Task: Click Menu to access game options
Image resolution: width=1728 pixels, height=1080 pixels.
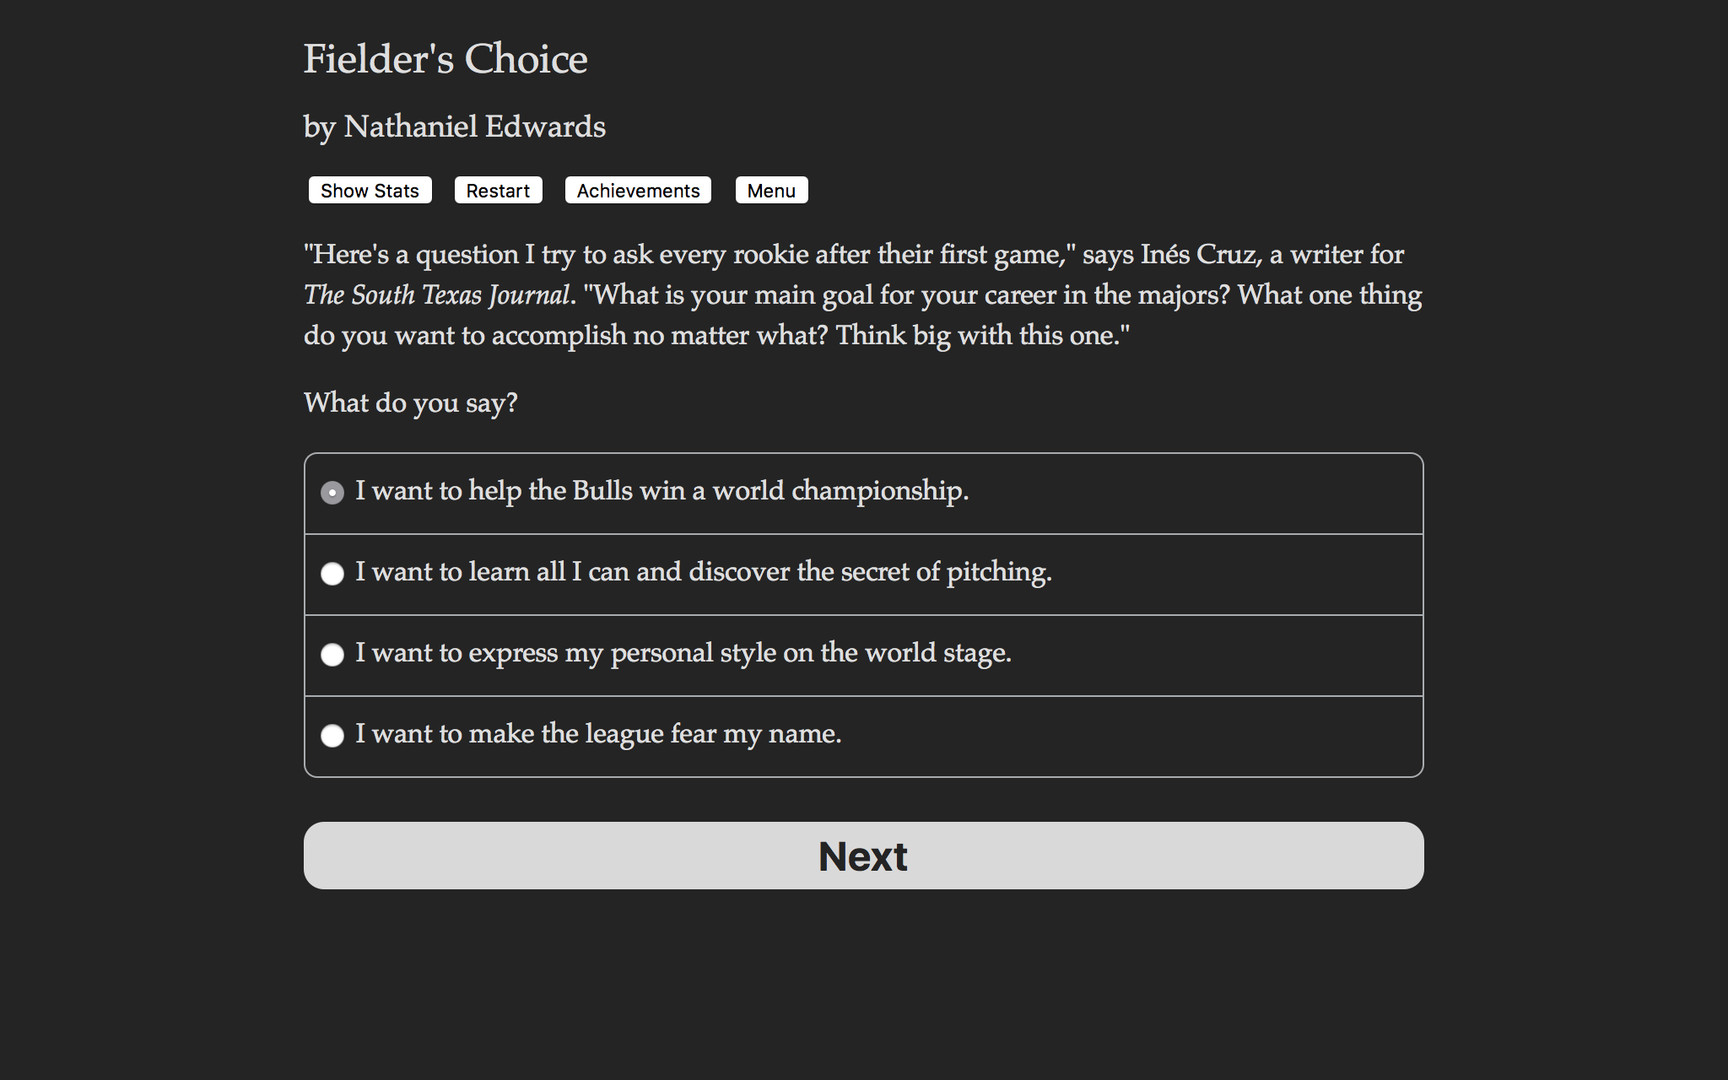Action: [x=771, y=190]
